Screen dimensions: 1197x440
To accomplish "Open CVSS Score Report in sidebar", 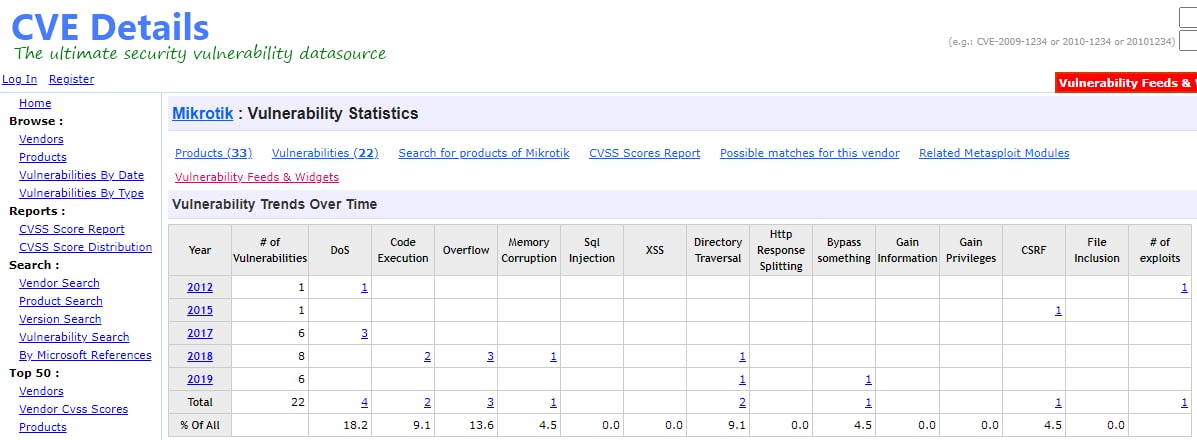I will tap(72, 229).
